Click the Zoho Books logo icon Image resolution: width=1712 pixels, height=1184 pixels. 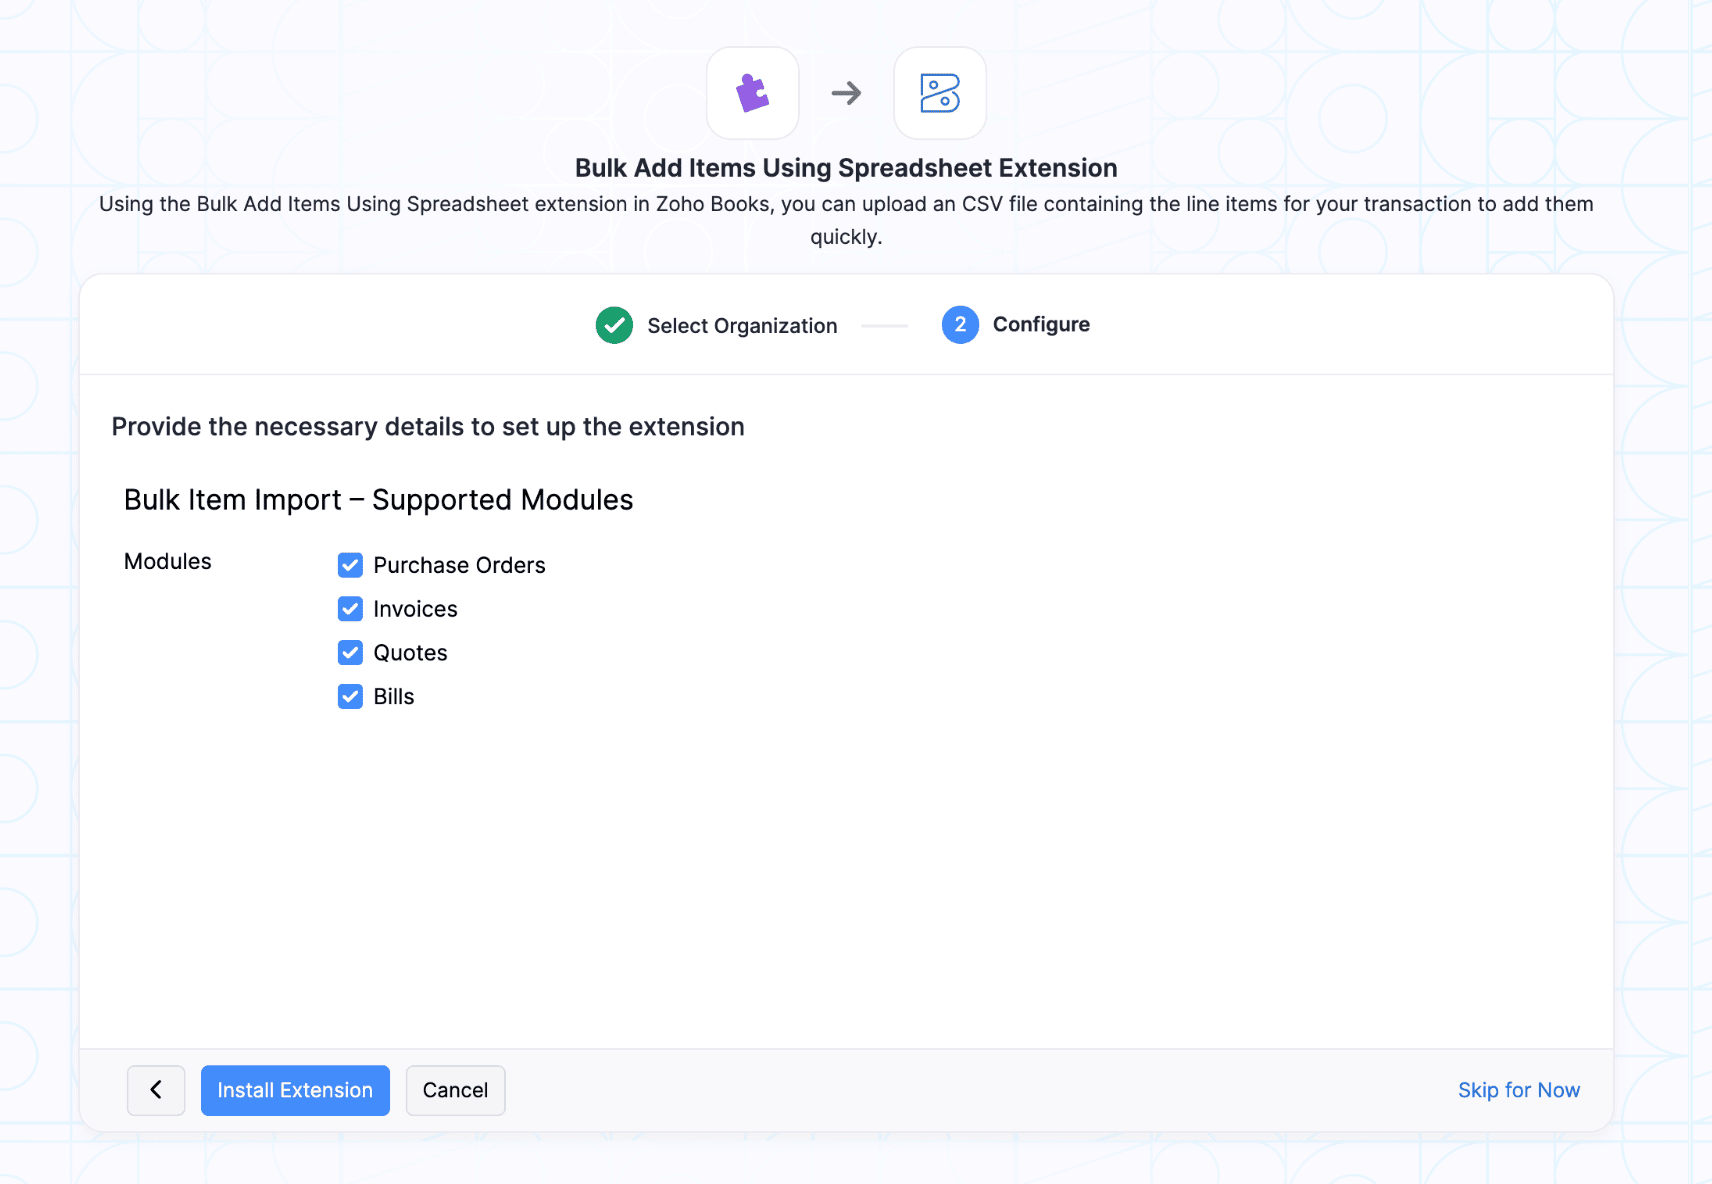pos(939,93)
